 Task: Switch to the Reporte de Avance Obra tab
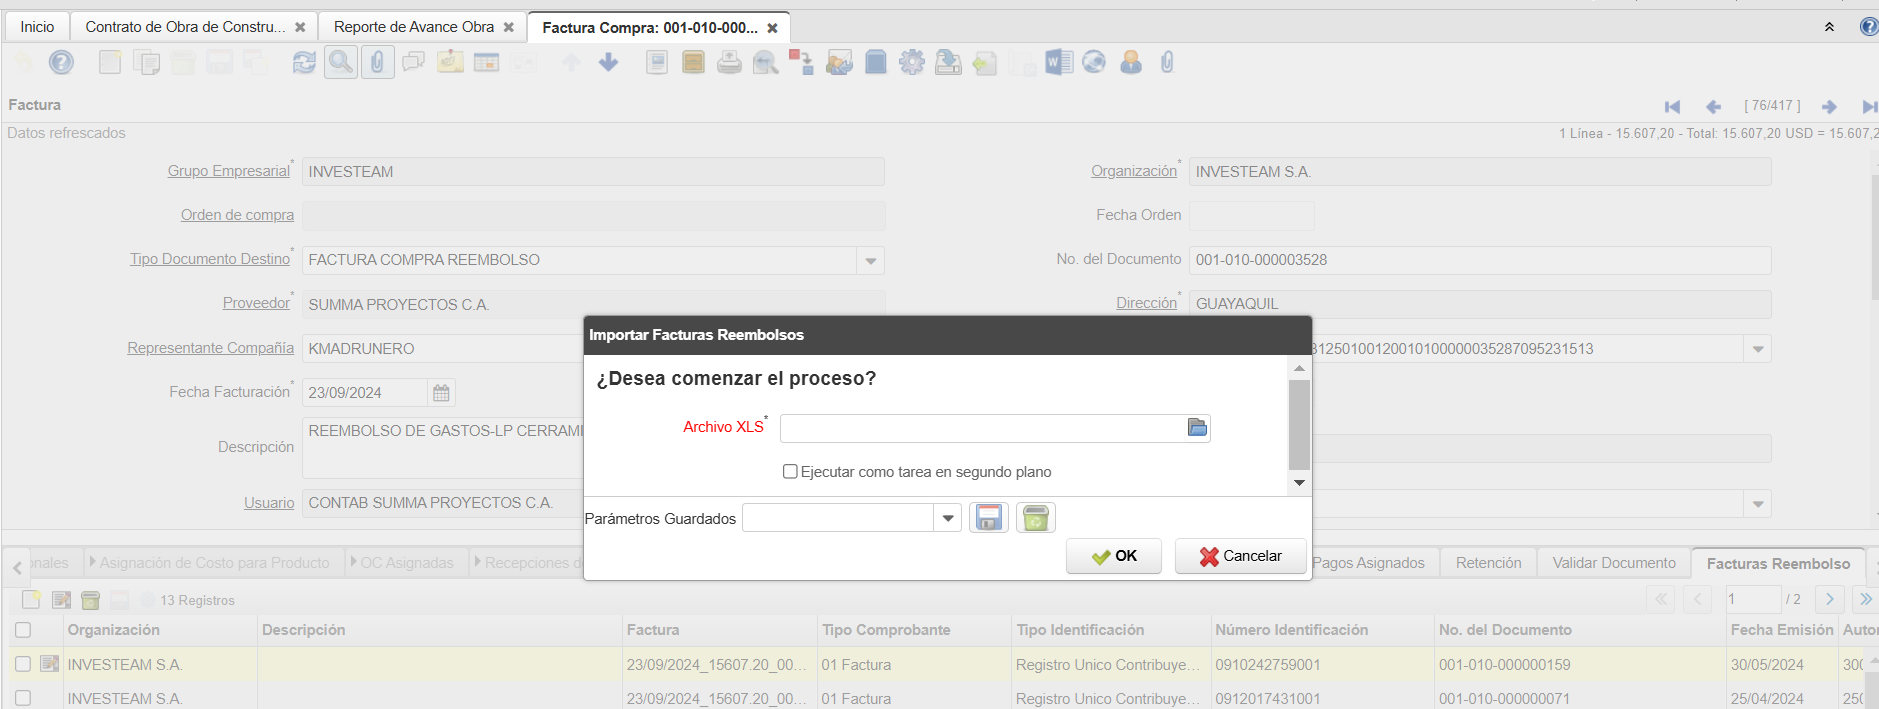pos(413,27)
